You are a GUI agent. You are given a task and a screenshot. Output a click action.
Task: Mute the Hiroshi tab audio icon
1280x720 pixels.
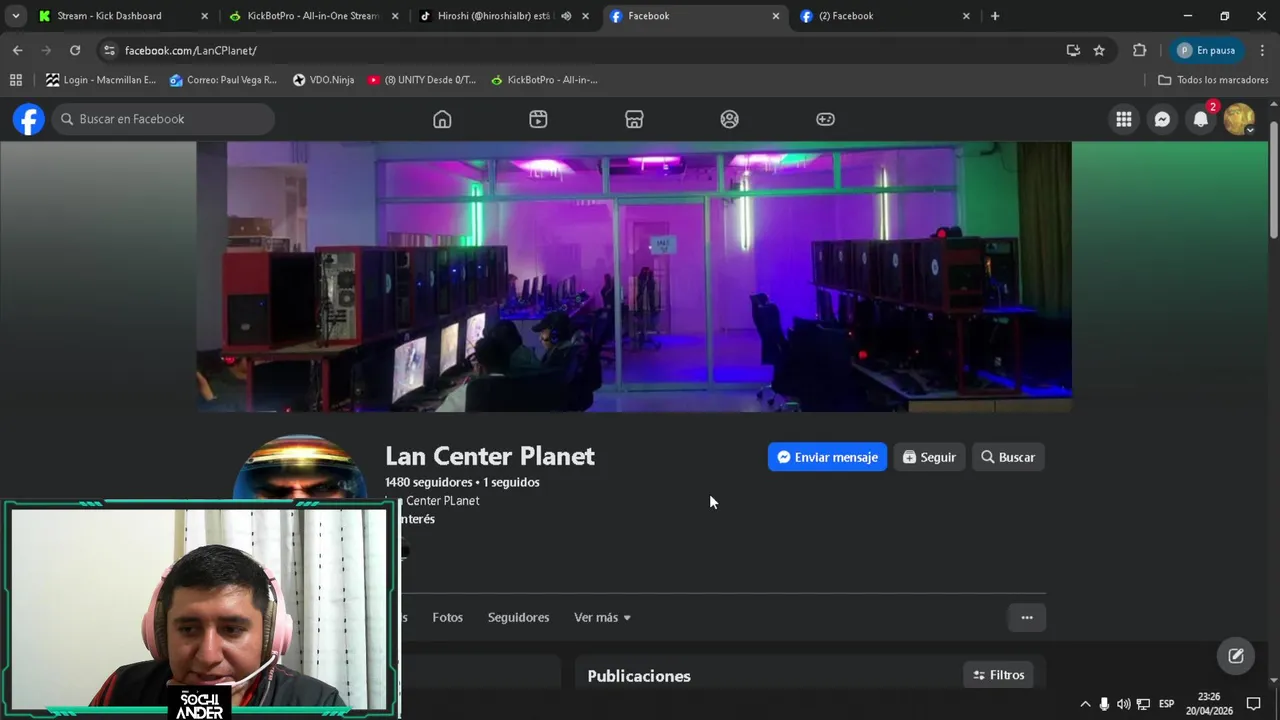pos(566,16)
